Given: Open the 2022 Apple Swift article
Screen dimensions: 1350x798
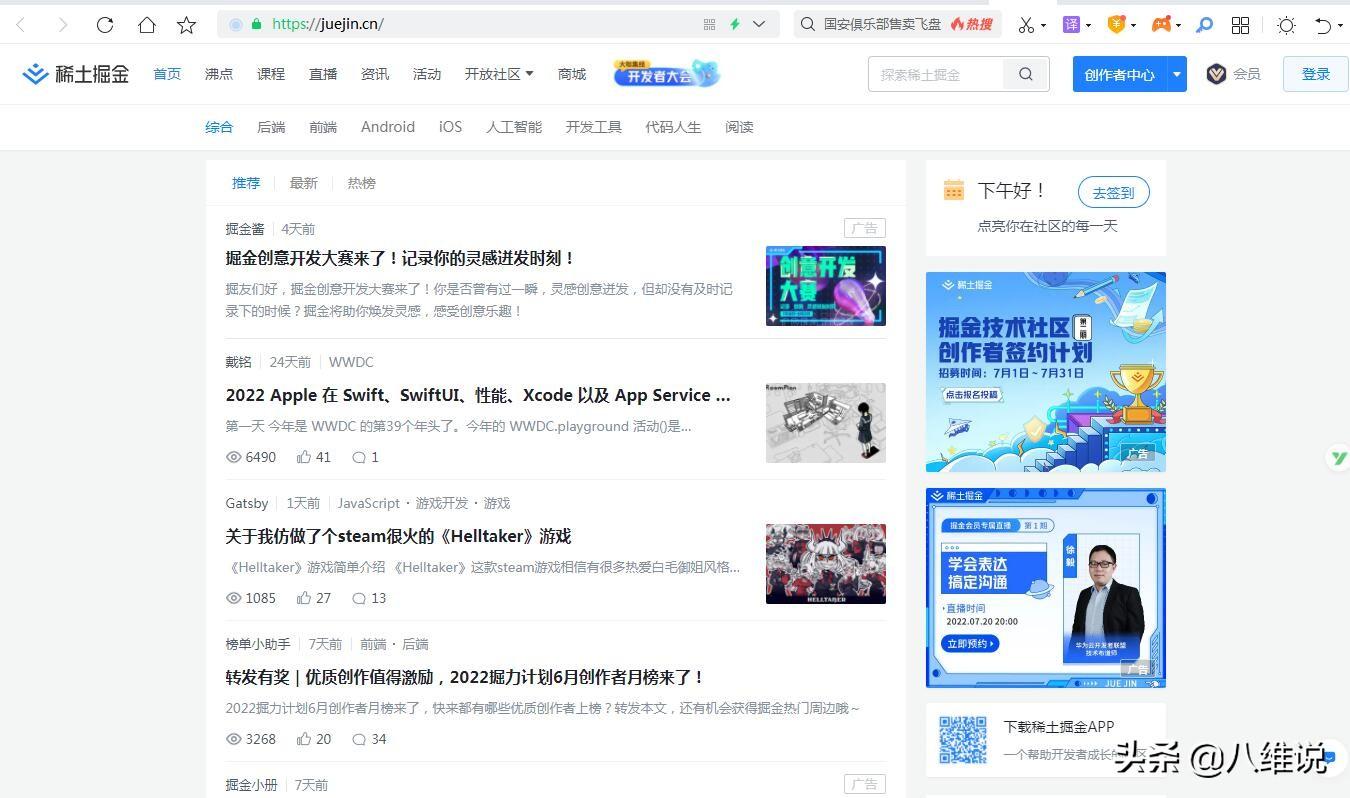Looking at the screenshot, I should pos(478,395).
